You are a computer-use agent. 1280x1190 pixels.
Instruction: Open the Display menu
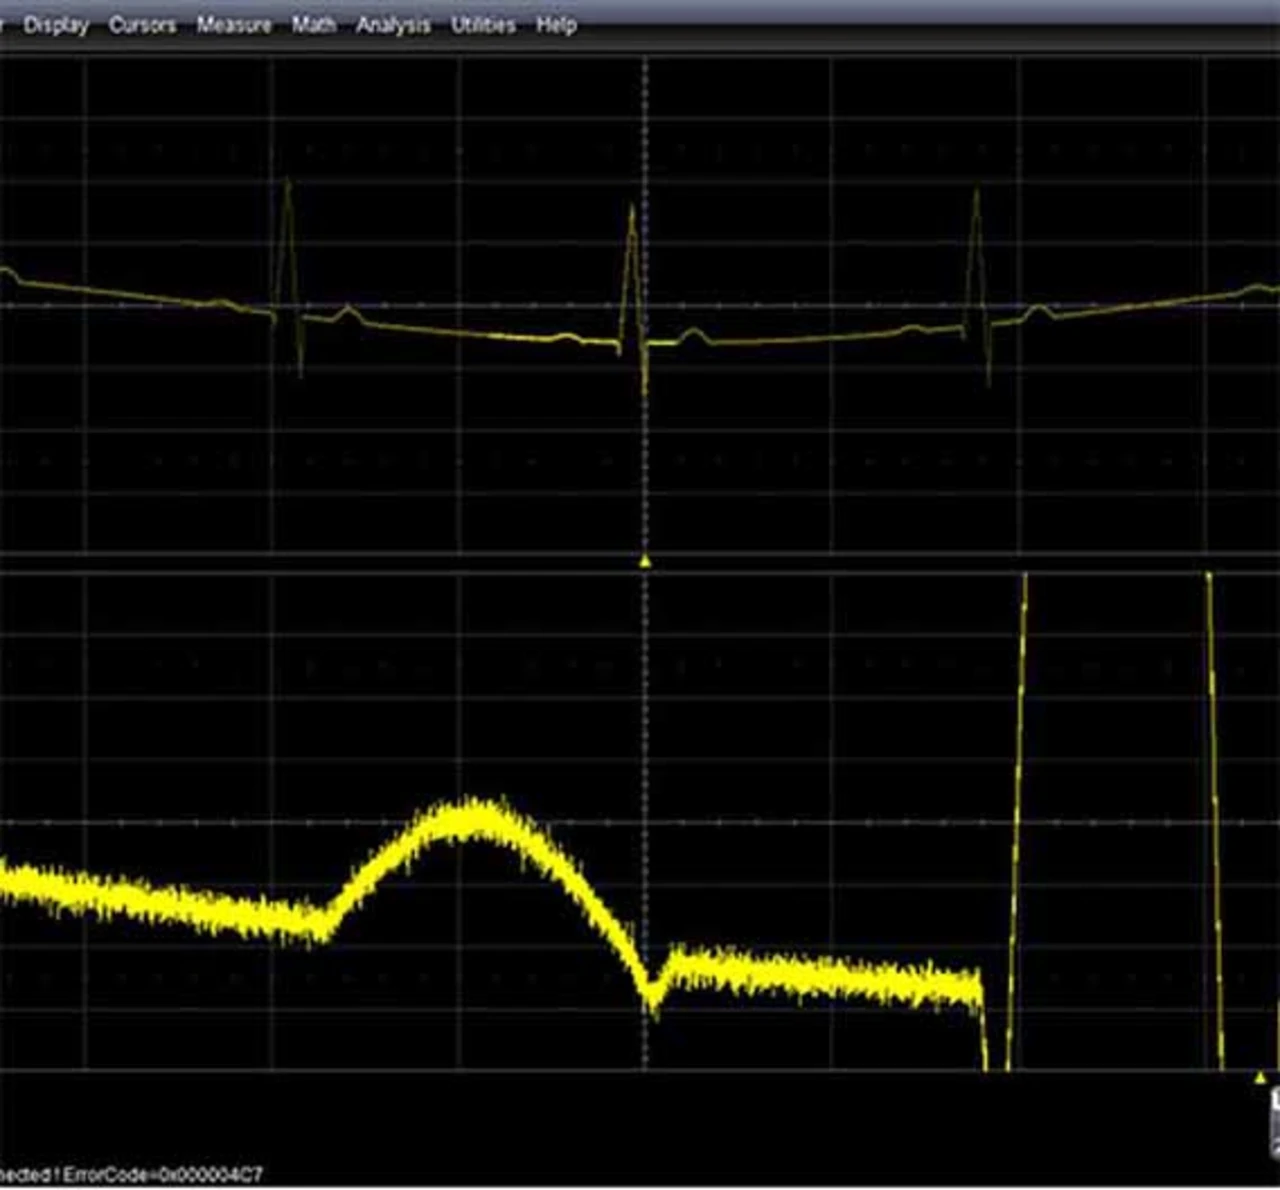pyautogui.click(x=56, y=25)
